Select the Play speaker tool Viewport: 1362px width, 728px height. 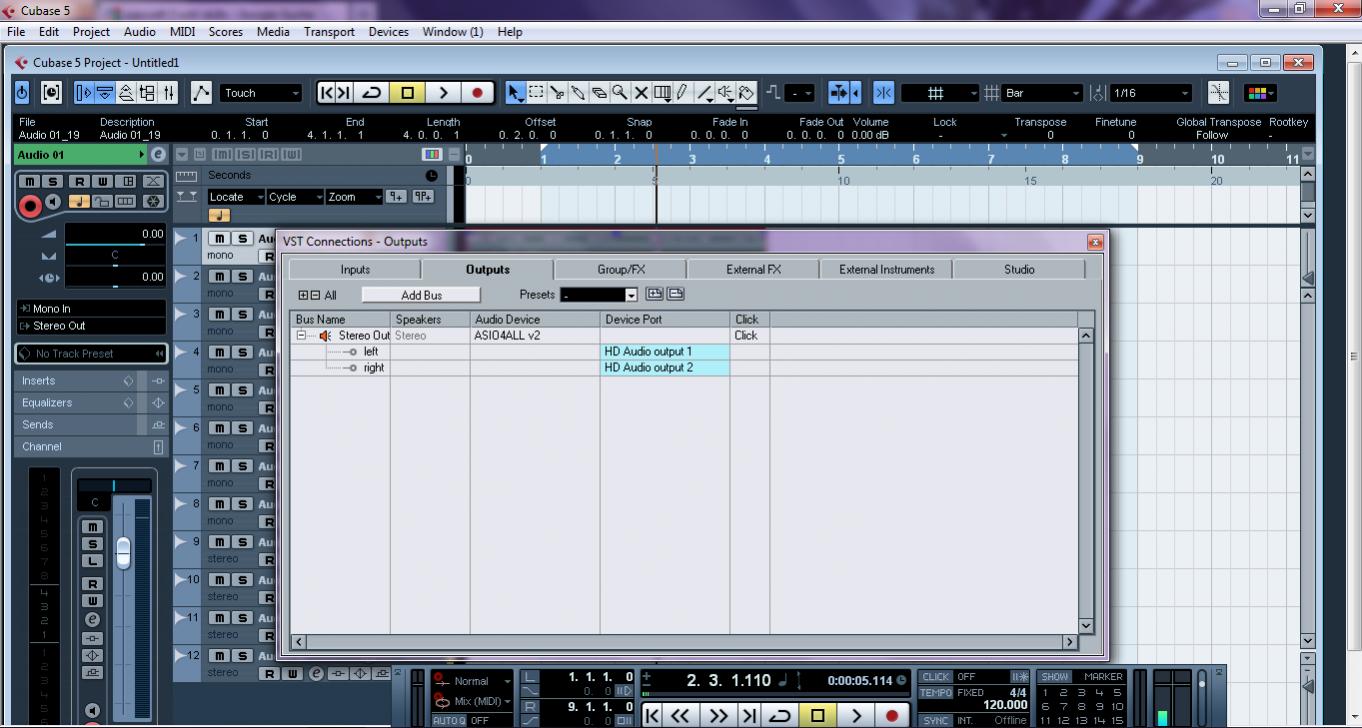[725, 93]
